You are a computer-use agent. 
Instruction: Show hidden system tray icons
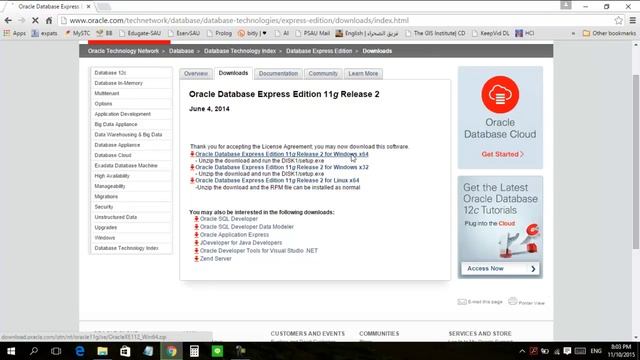pos(522,351)
